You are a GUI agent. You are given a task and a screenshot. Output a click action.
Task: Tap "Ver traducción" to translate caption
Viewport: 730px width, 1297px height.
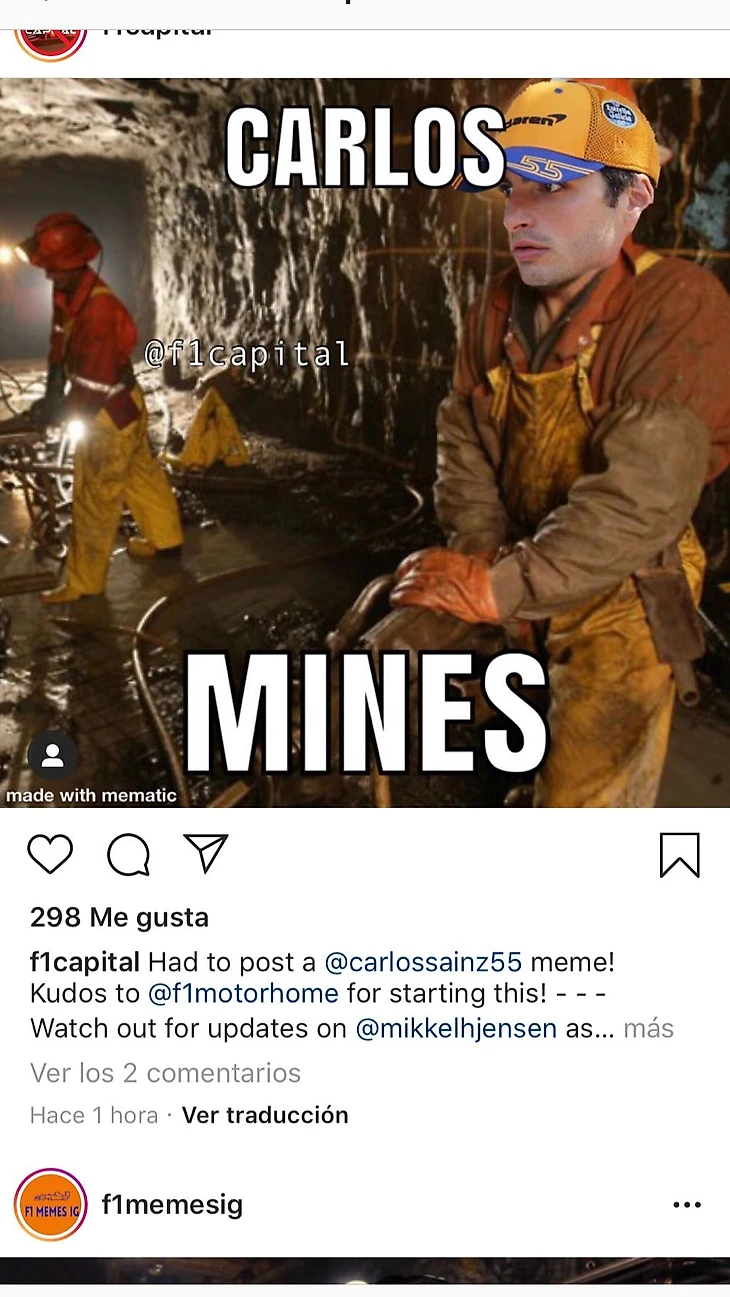(x=265, y=1115)
